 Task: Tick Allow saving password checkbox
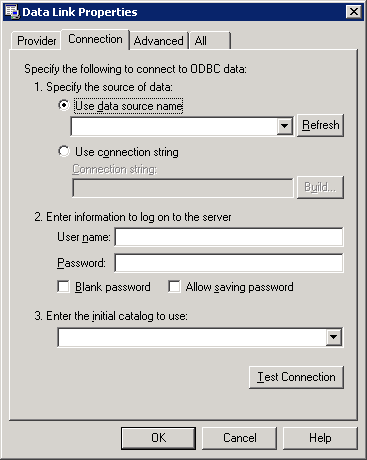pos(174,287)
